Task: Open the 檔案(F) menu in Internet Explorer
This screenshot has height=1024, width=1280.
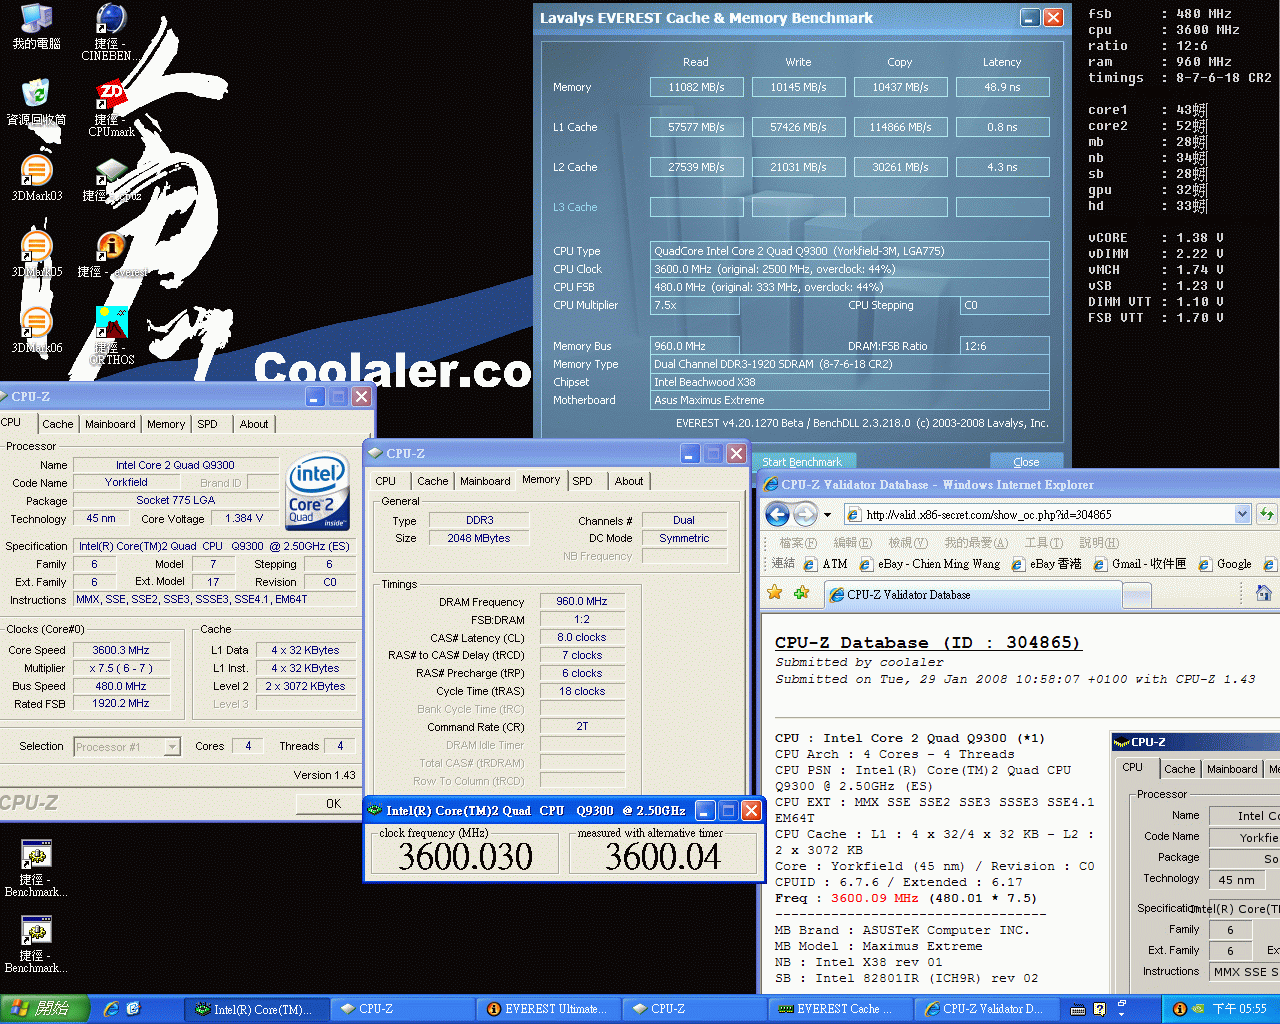Action: (x=797, y=542)
